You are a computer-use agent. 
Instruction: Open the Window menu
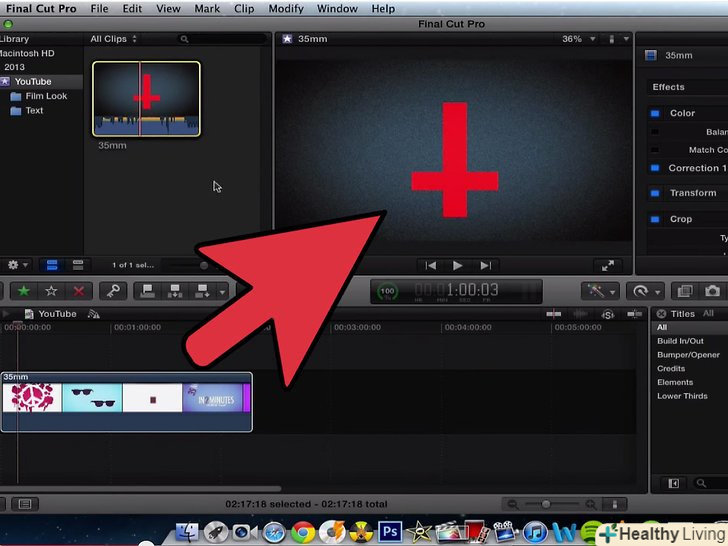338,9
